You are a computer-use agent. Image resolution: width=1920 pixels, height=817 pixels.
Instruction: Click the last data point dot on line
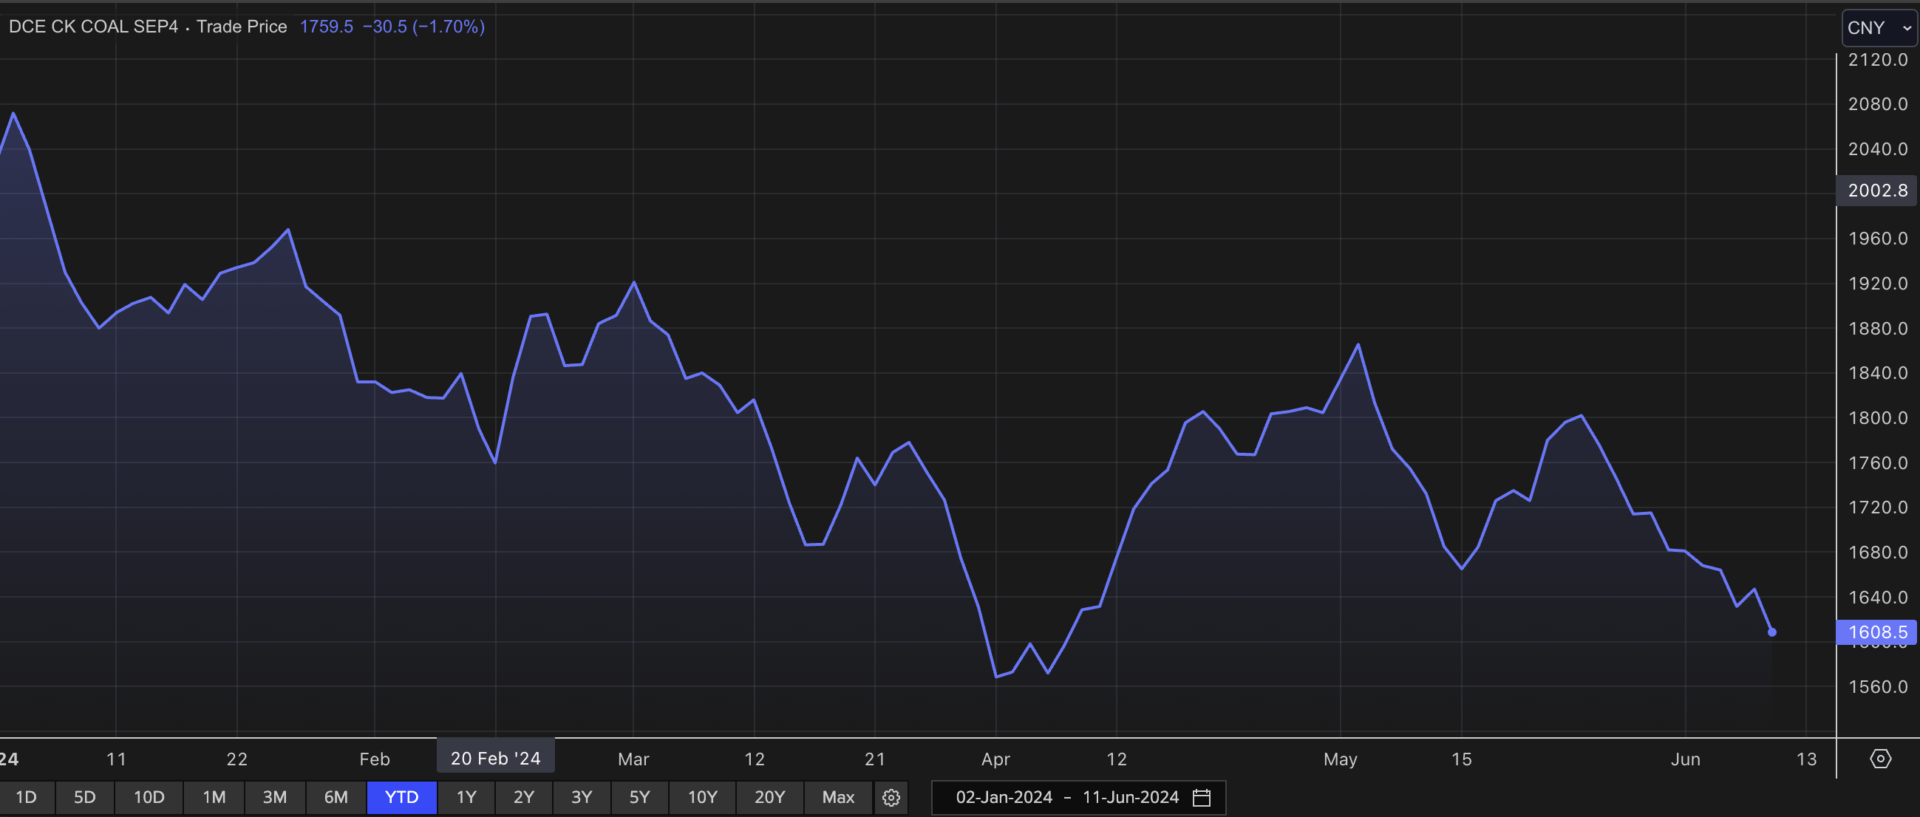[x=1772, y=632]
